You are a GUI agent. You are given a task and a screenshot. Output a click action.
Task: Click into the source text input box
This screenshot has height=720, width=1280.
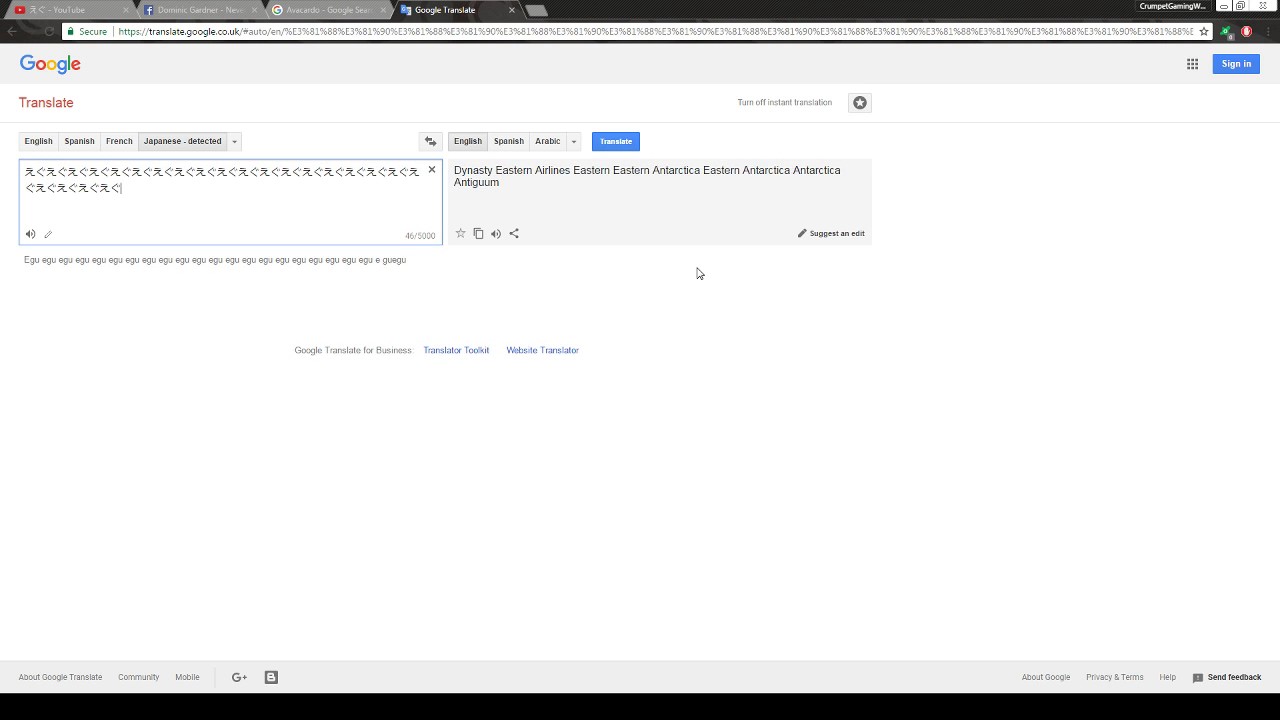click(230, 202)
